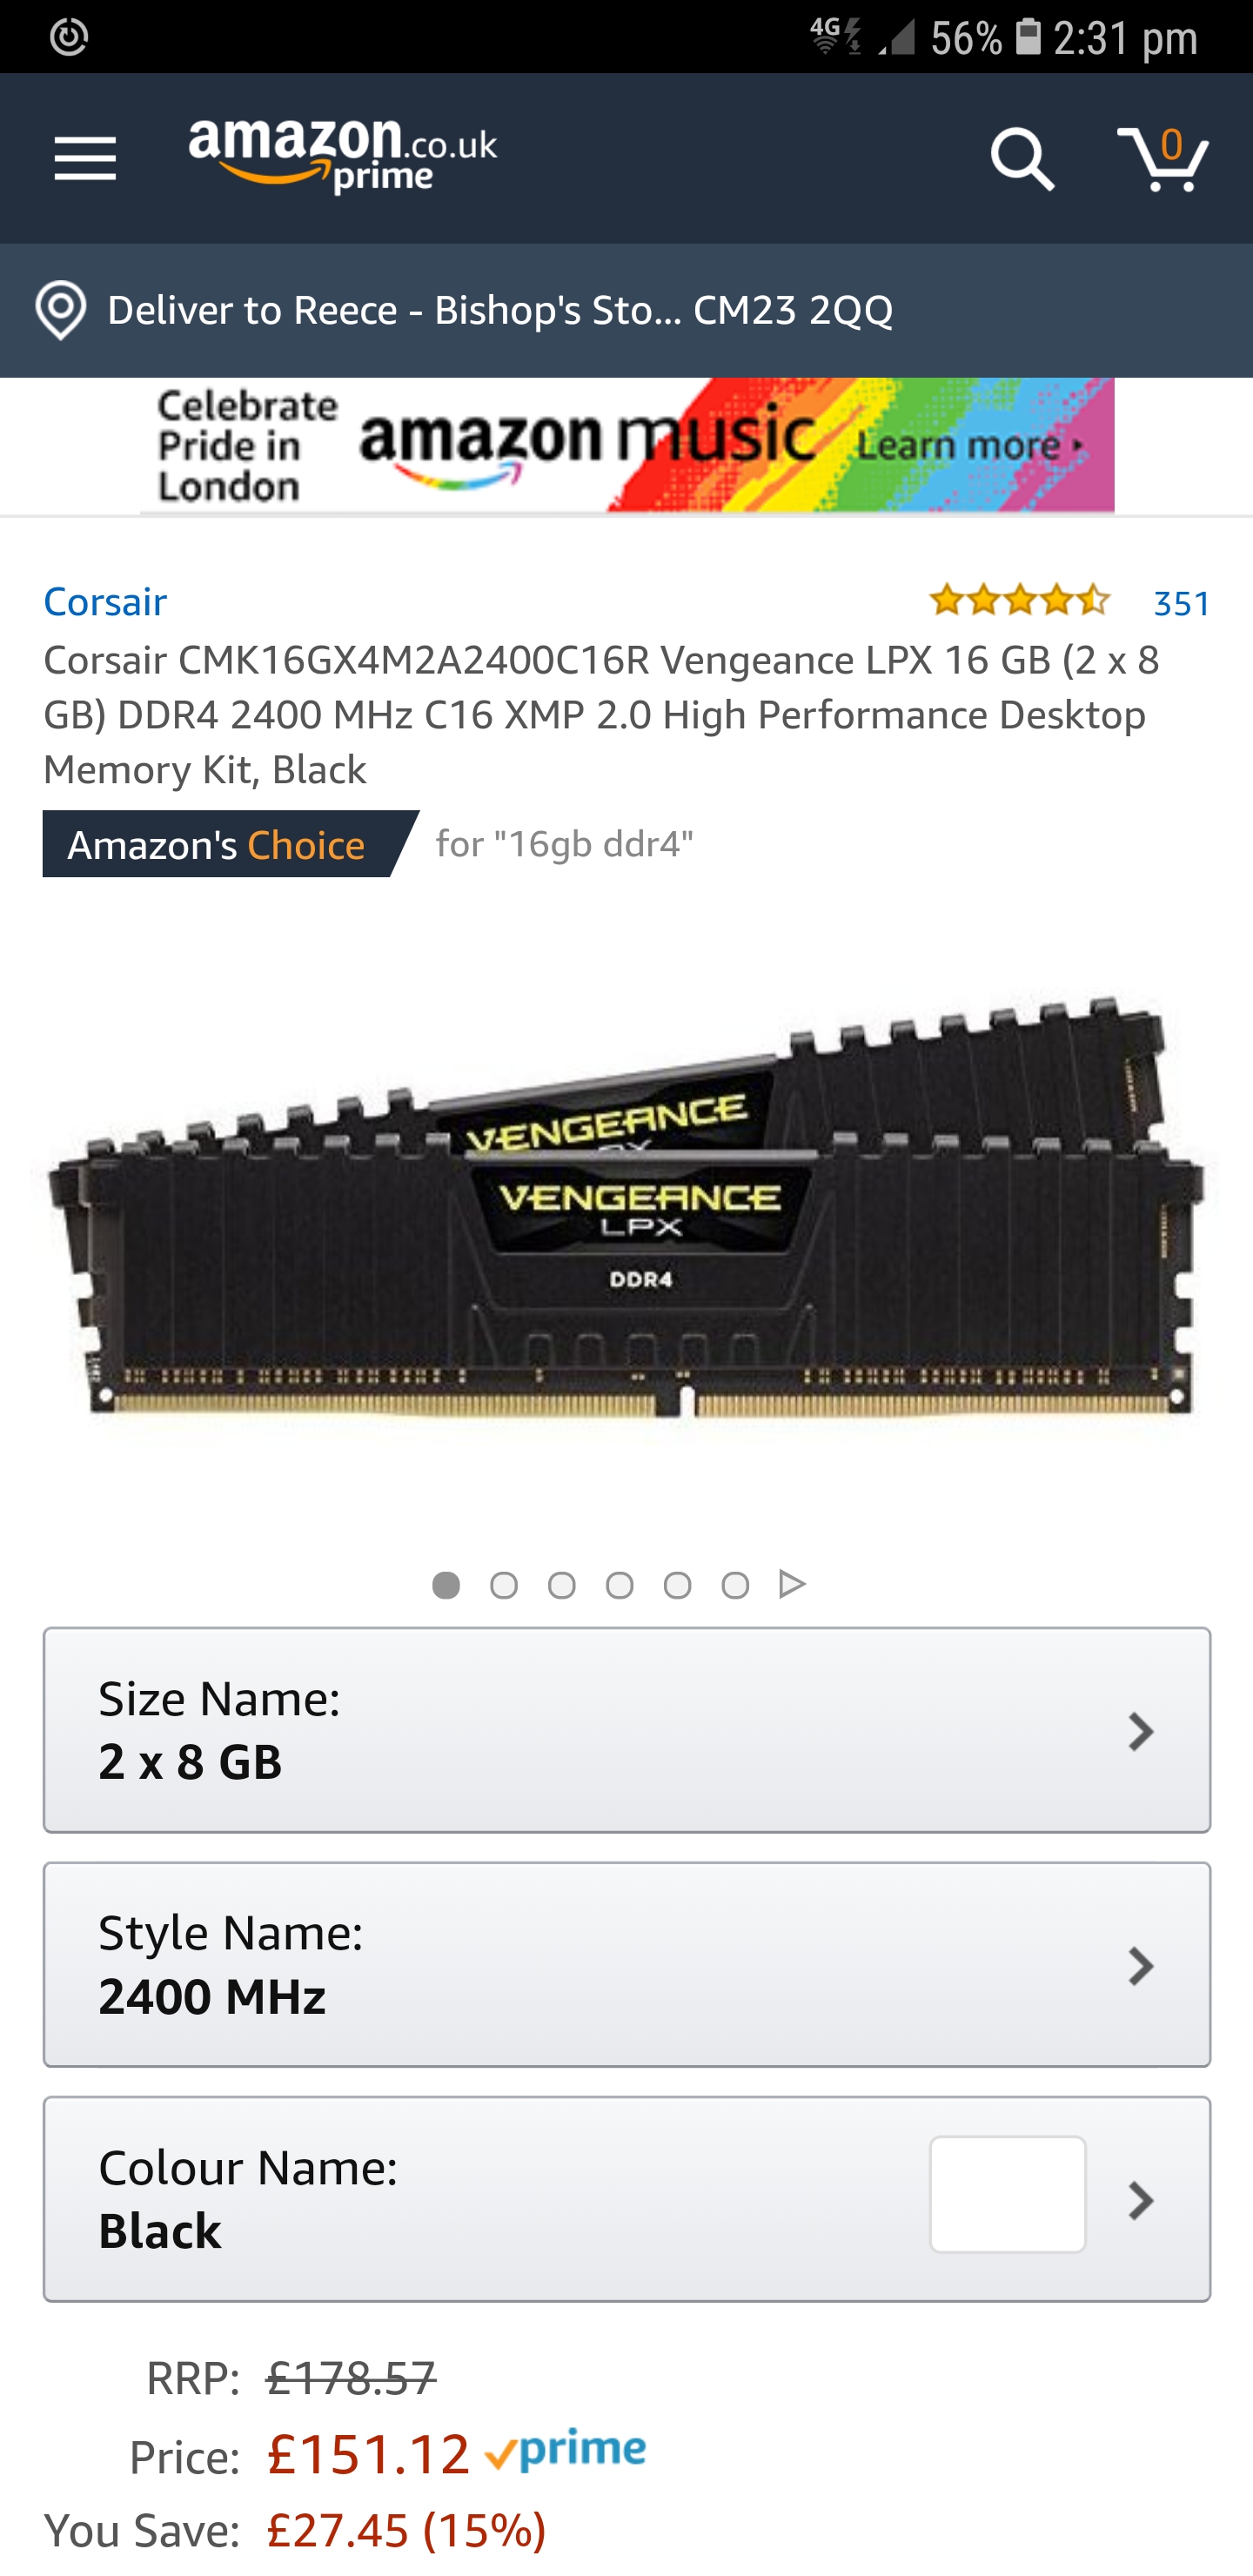1253x2576 pixels.
Task: Tap the Amazon's Choice badge
Action: tap(231, 844)
